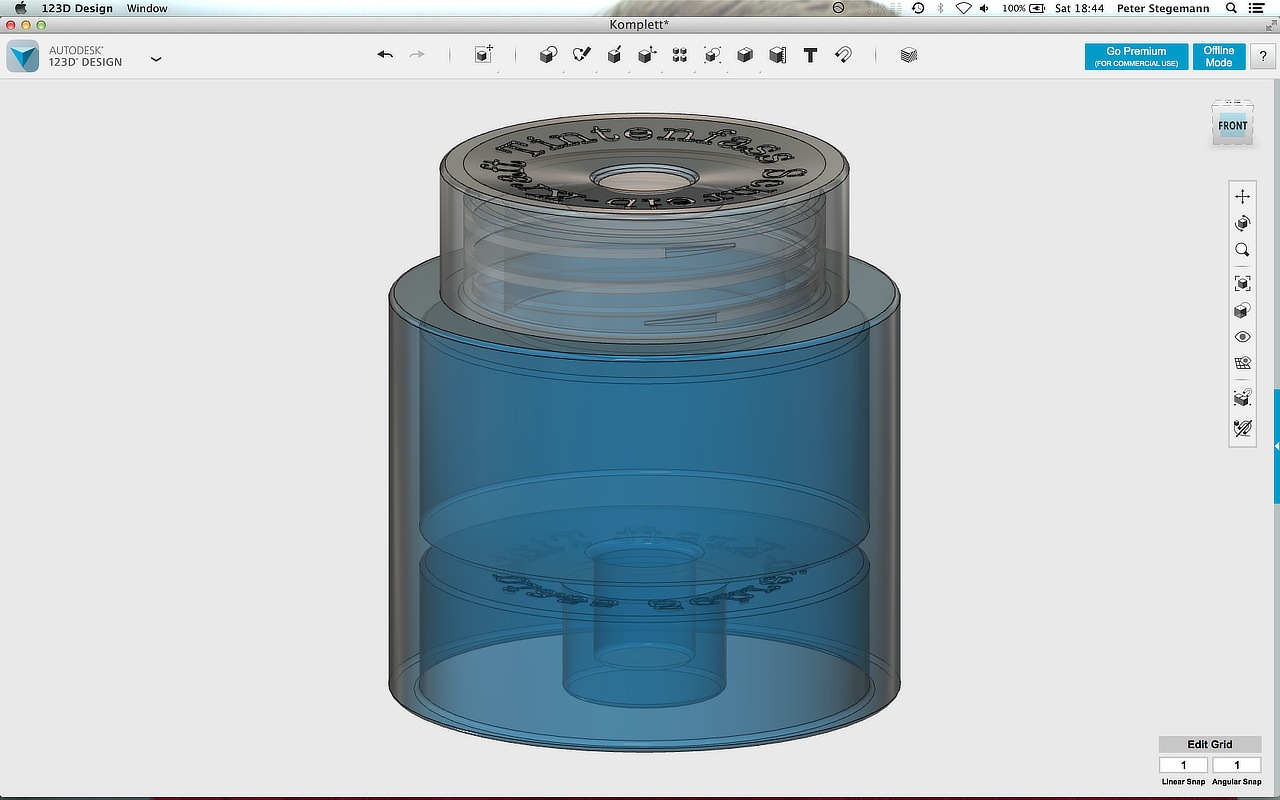Open the Transform tool with cube and arrows
Viewport: 1280px width, 800px height.
[x=484, y=55]
